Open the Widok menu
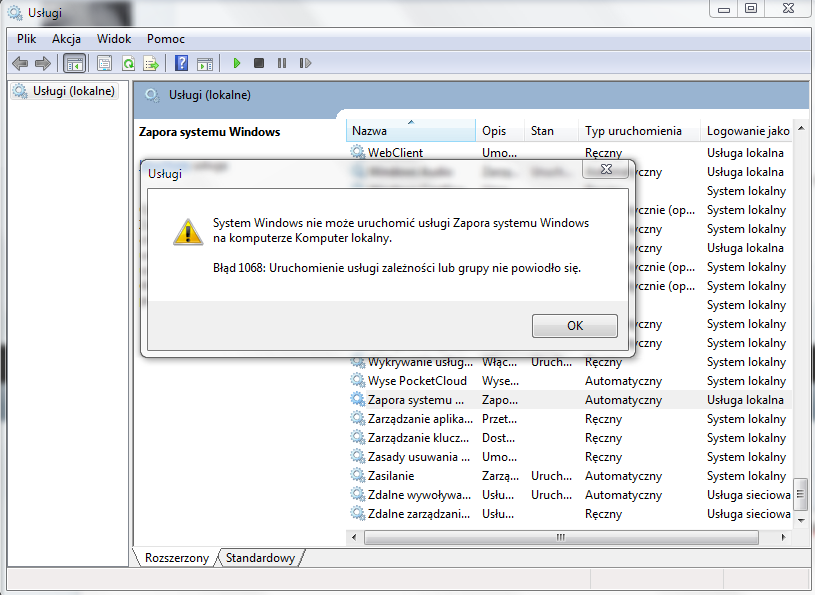The image size is (815, 595). [x=114, y=39]
